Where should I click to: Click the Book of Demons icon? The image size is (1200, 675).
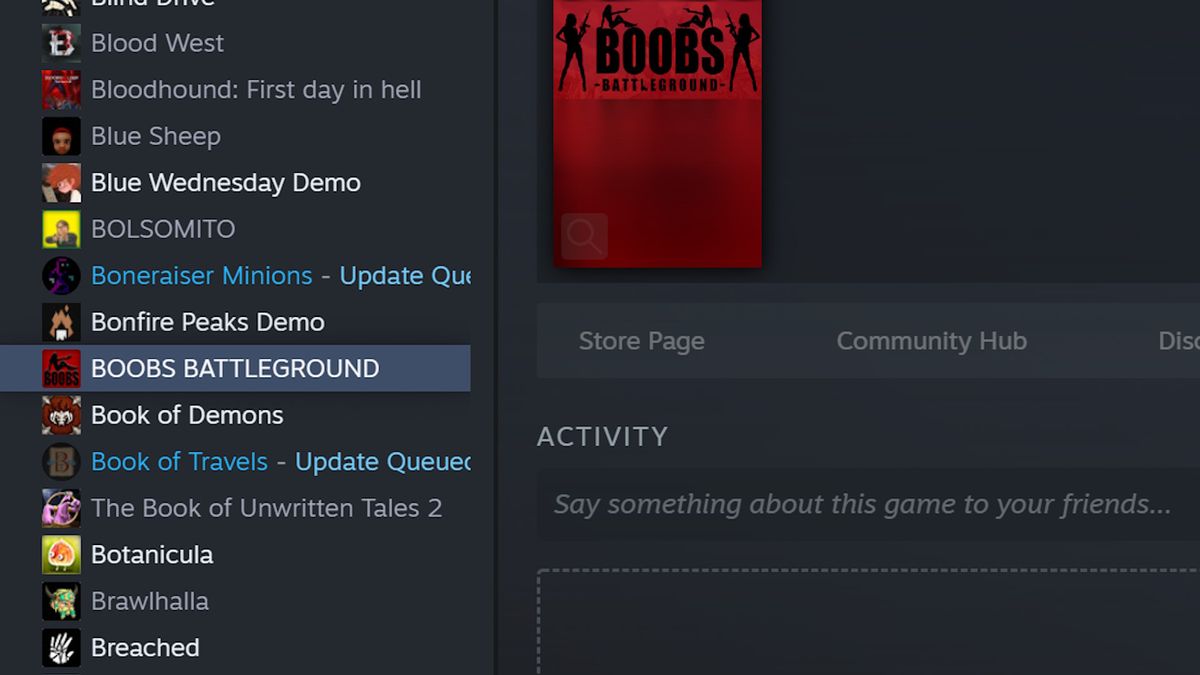coord(61,415)
